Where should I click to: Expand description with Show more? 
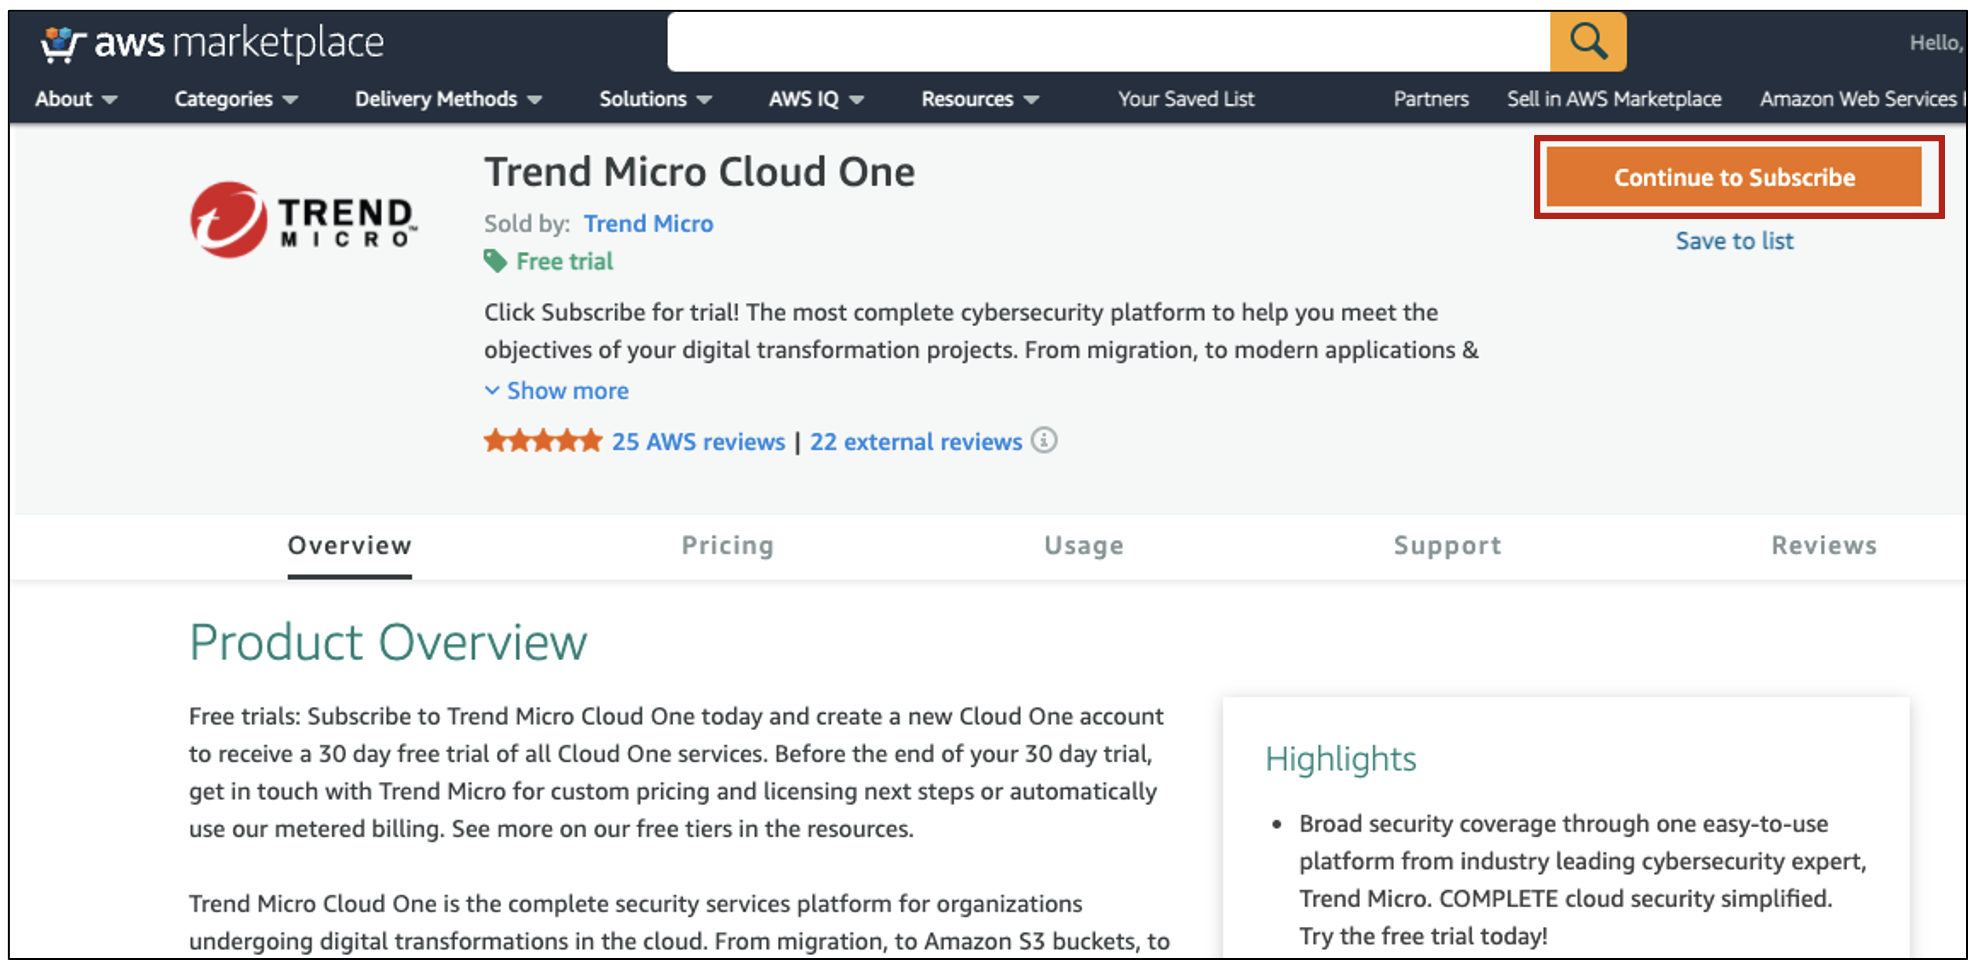pyautogui.click(x=557, y=391)
